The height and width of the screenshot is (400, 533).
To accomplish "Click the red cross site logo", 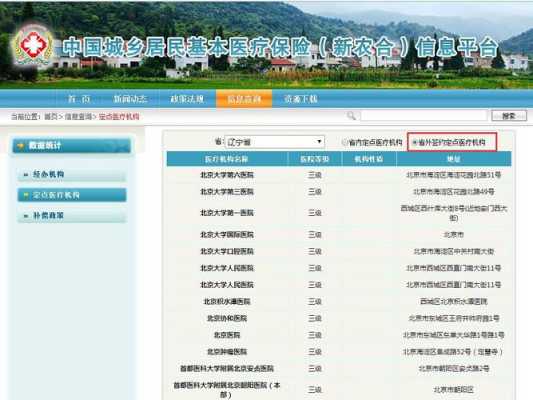I will 33,45.
